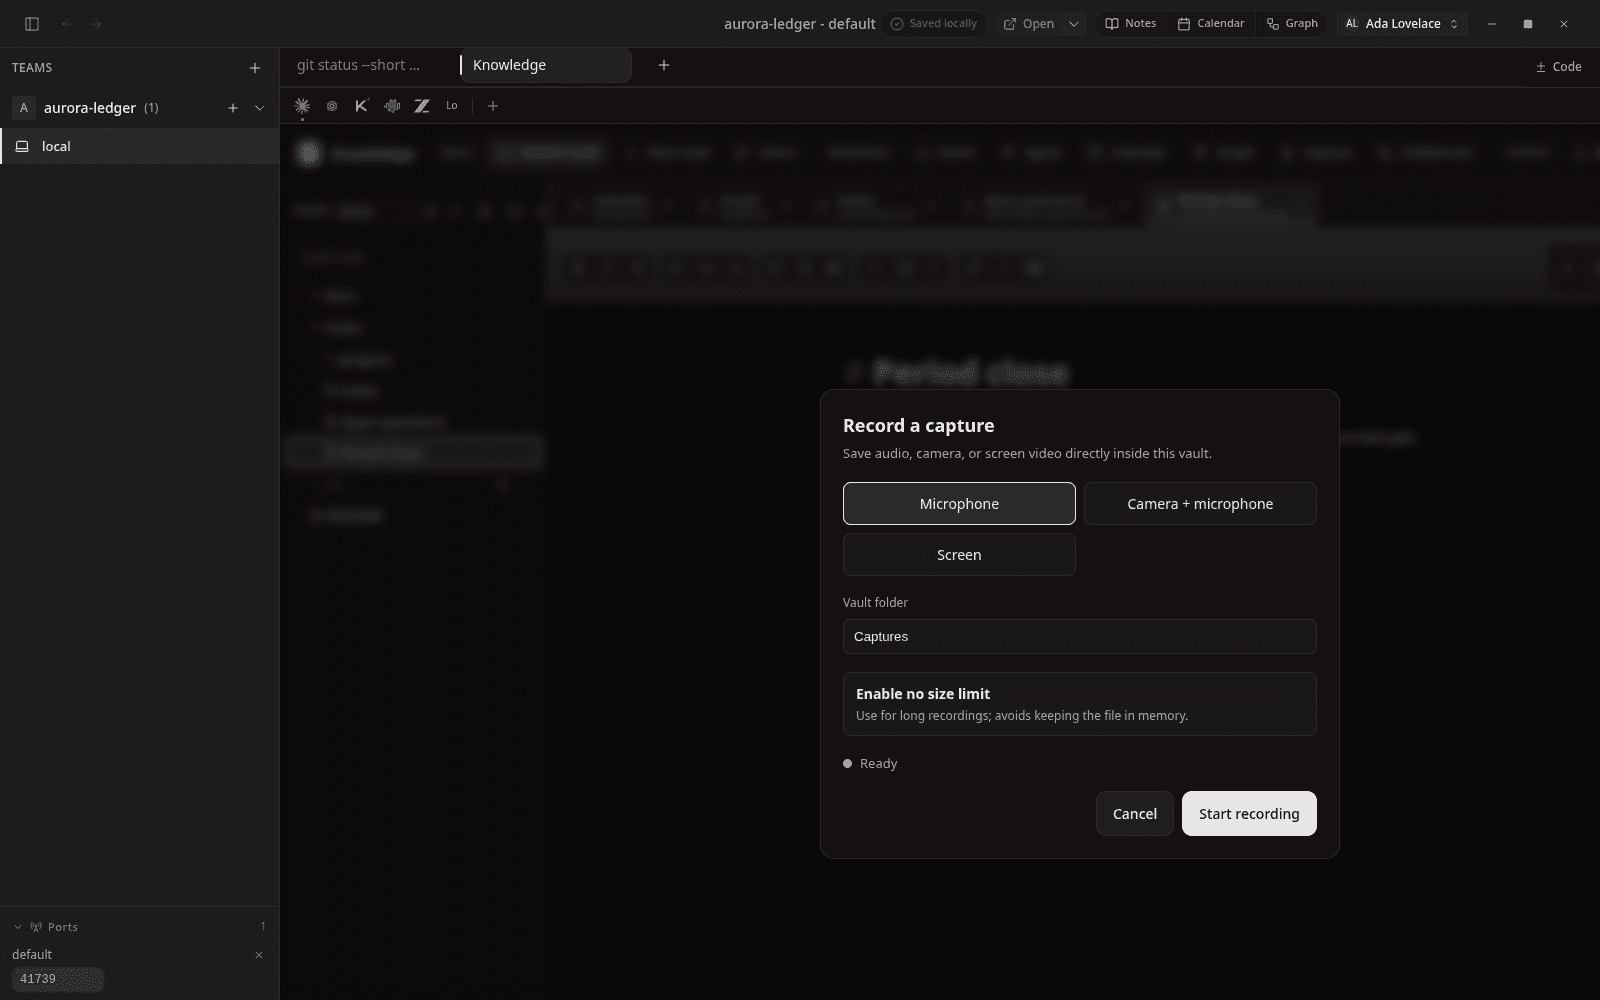Select the Z agent icon
This screenshot has height=1000, width=1600.
pyautogui.click(x=422, y=106)
